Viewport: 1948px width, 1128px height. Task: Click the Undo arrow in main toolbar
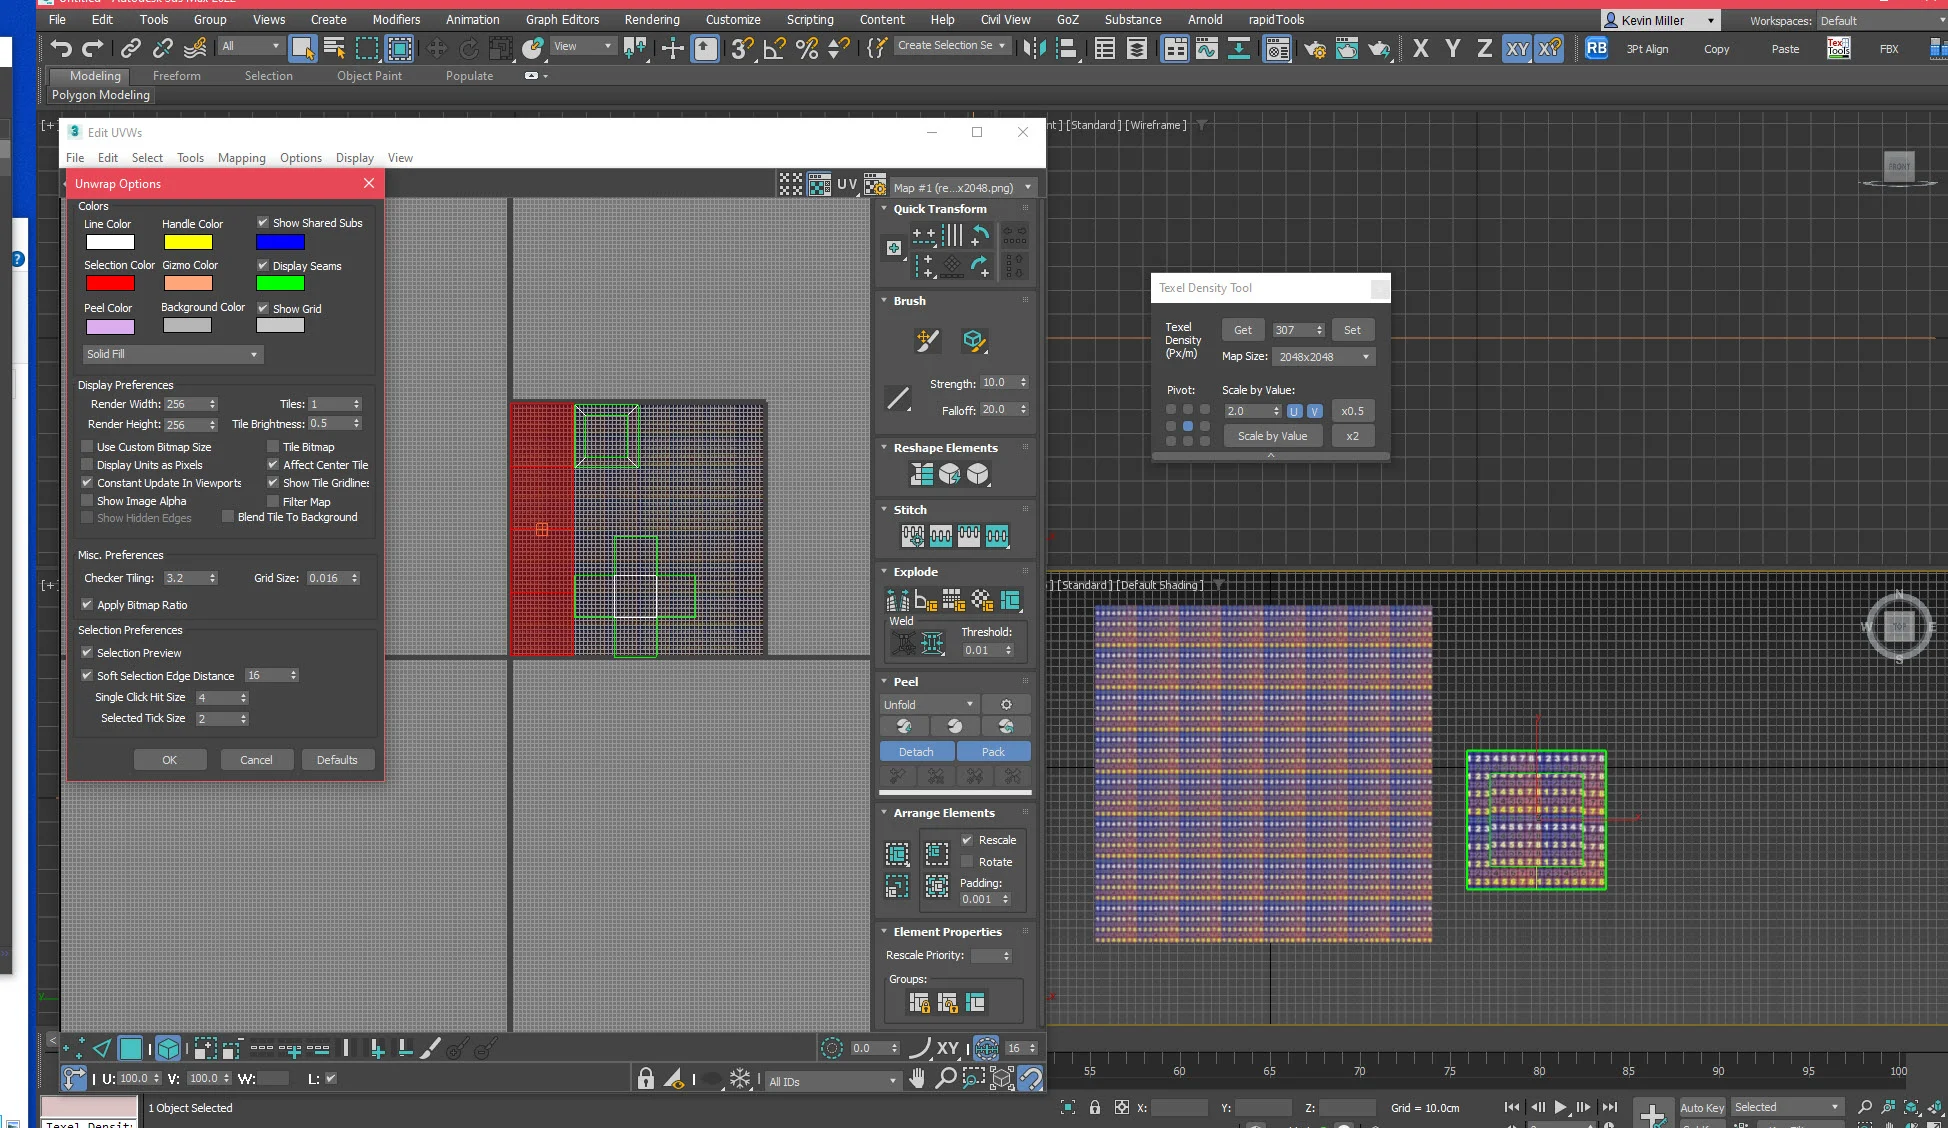[61, 48]
